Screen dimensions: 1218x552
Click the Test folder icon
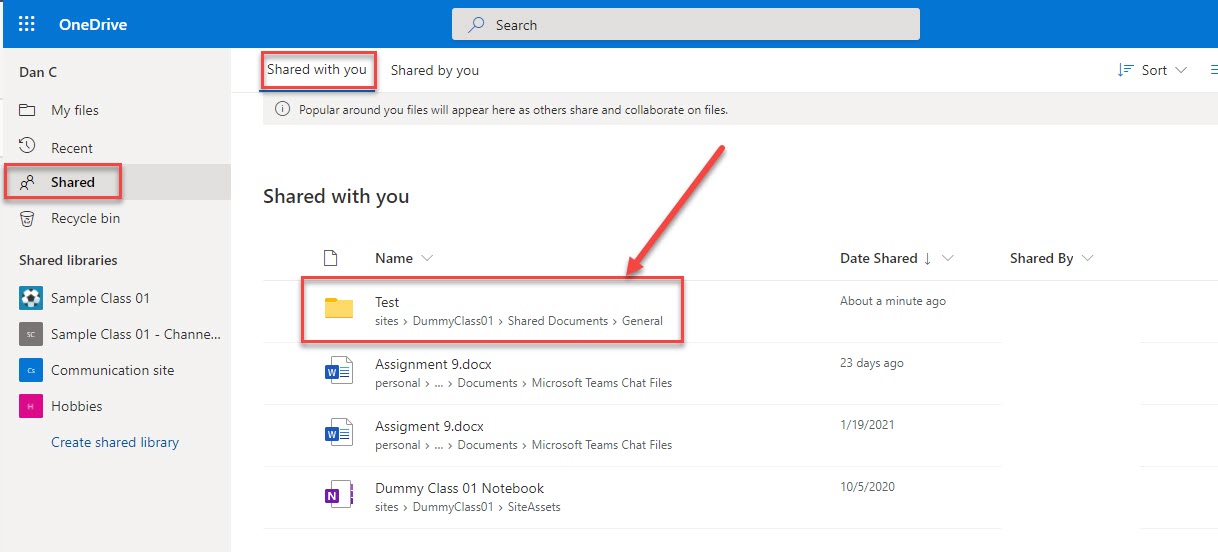339,308
